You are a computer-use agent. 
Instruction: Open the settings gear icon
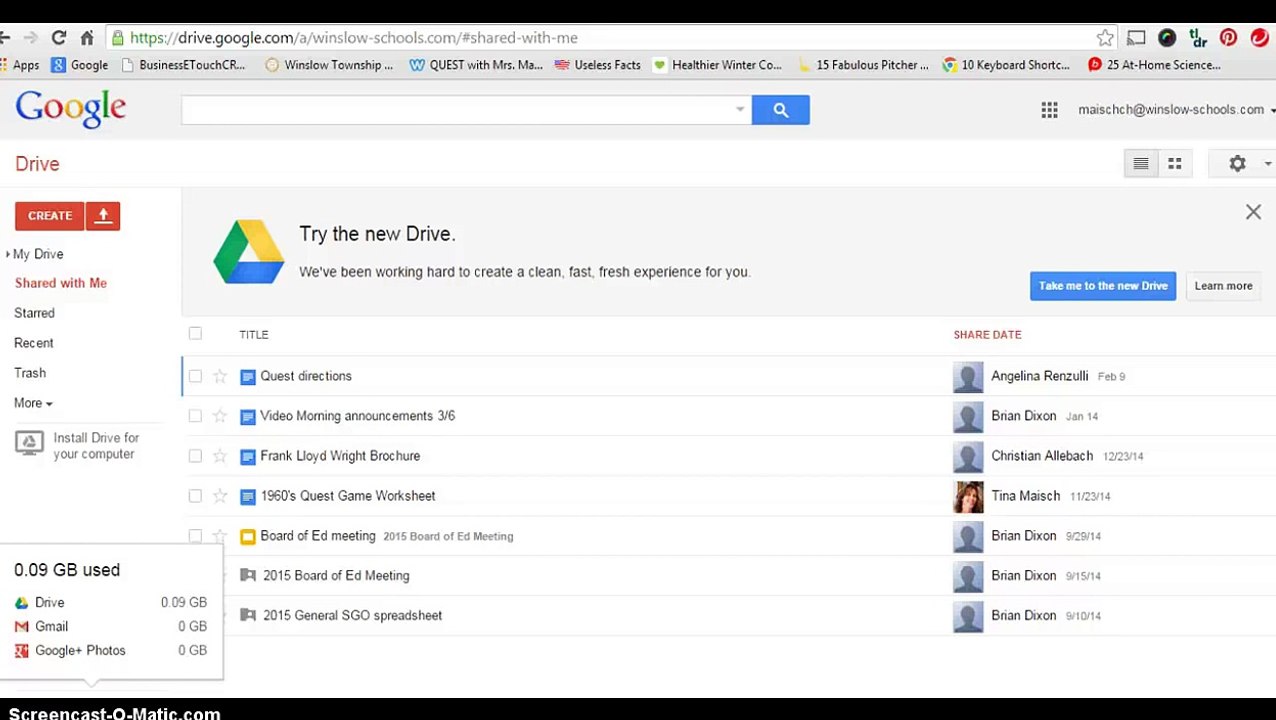1237,164
